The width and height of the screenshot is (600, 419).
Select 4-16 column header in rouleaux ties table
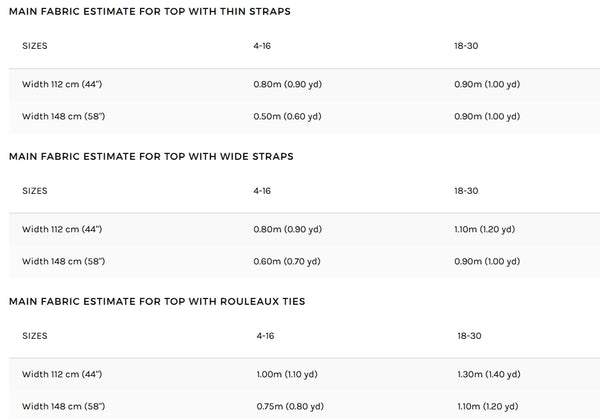click(267, 335)
